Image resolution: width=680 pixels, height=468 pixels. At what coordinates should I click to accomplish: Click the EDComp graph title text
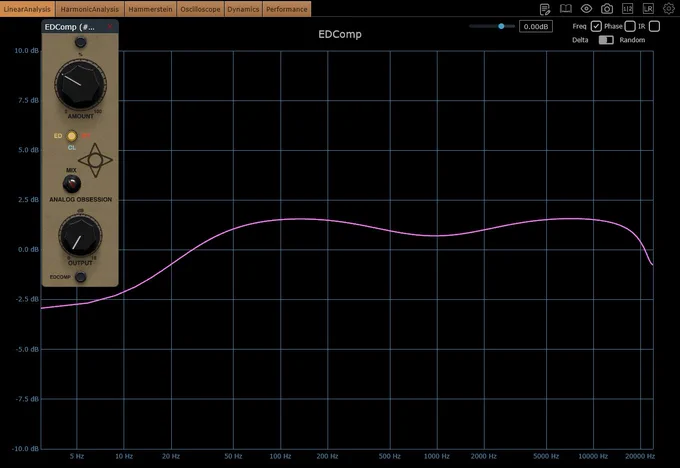click(340, 34)
